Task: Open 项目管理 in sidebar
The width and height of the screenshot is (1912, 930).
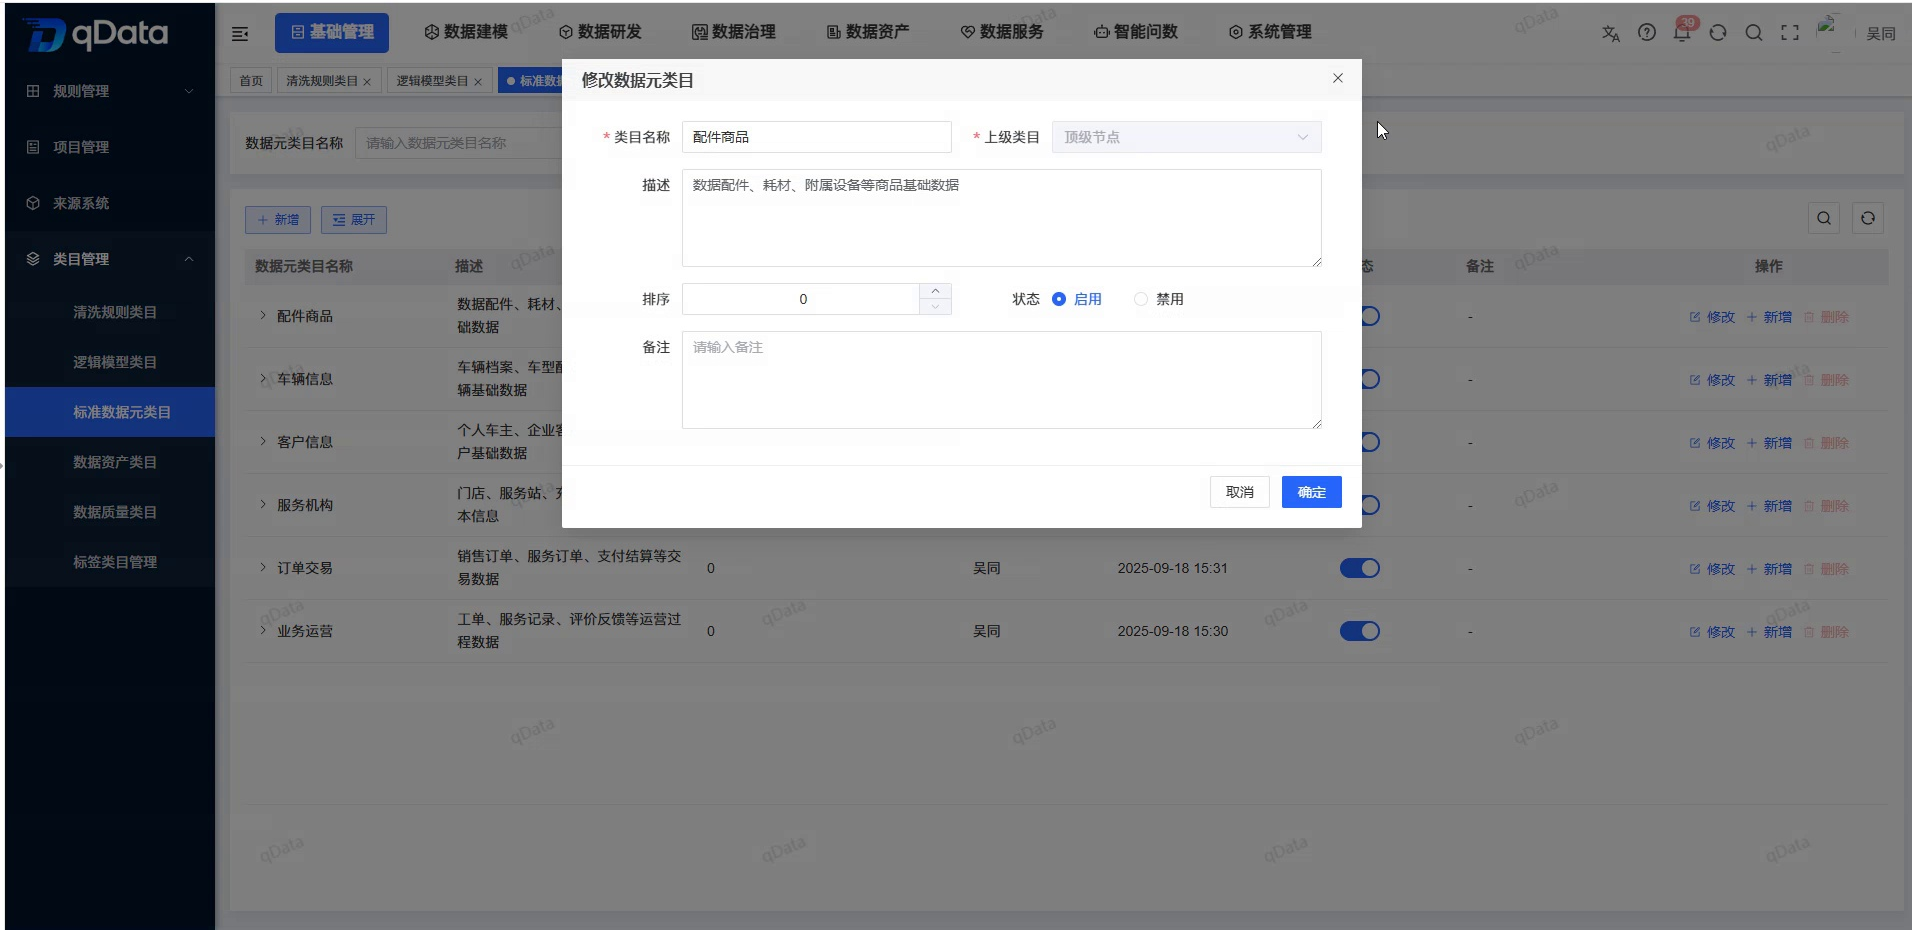Action: [110, 147]
